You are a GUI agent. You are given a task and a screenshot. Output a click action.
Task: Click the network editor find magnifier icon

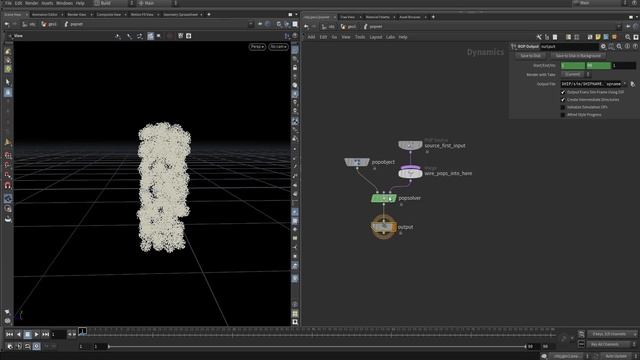pos(628,37)
